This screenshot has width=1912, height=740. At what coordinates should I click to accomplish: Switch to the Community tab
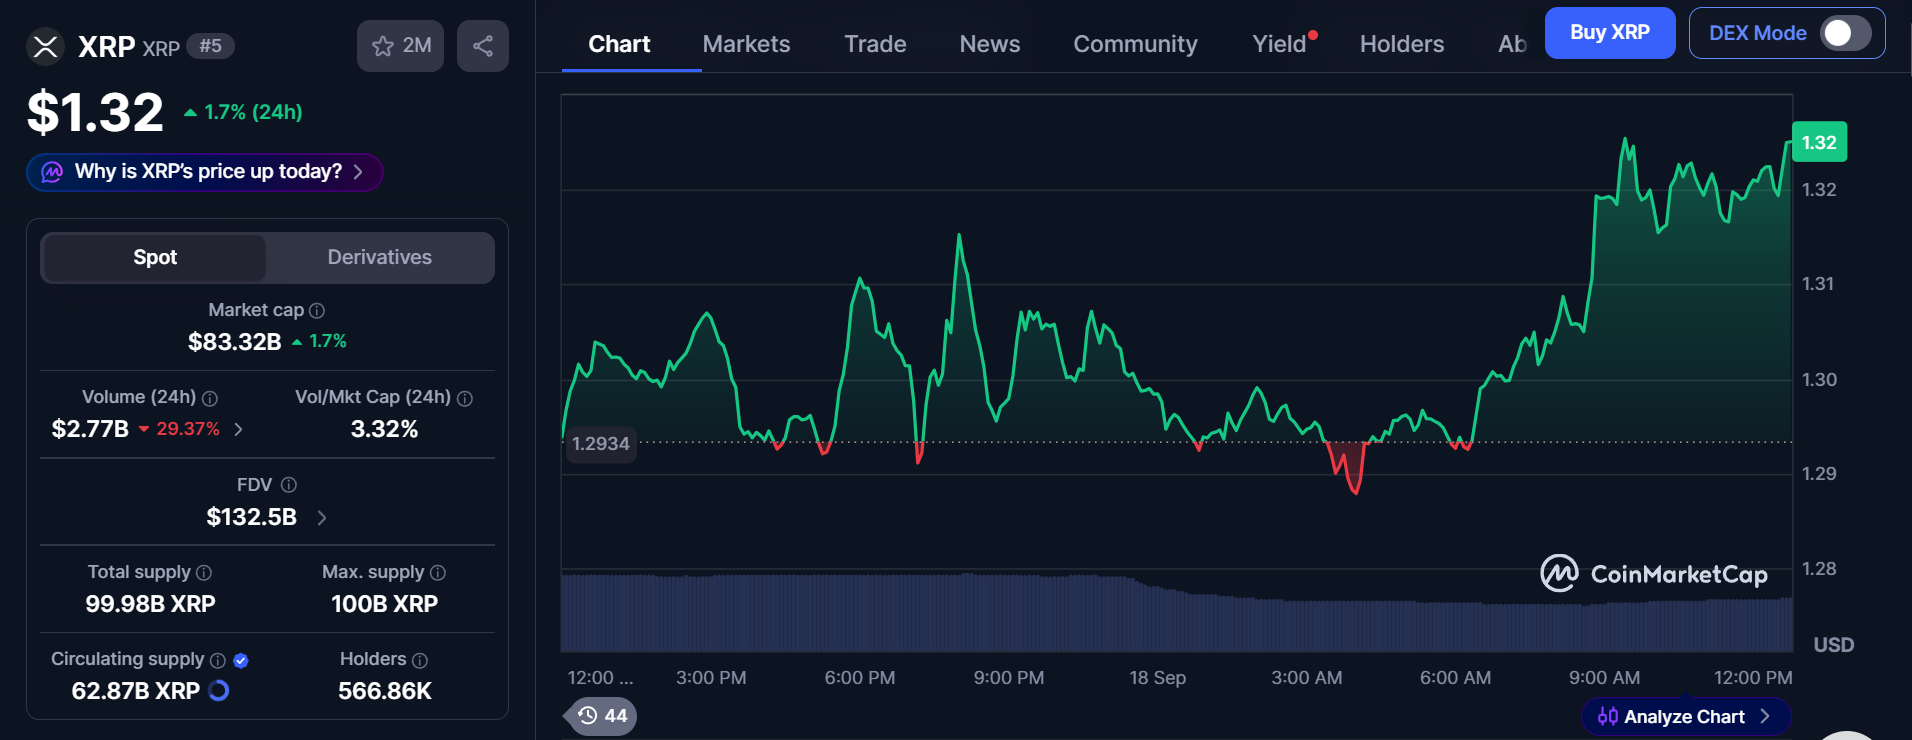coord(1135,44)
